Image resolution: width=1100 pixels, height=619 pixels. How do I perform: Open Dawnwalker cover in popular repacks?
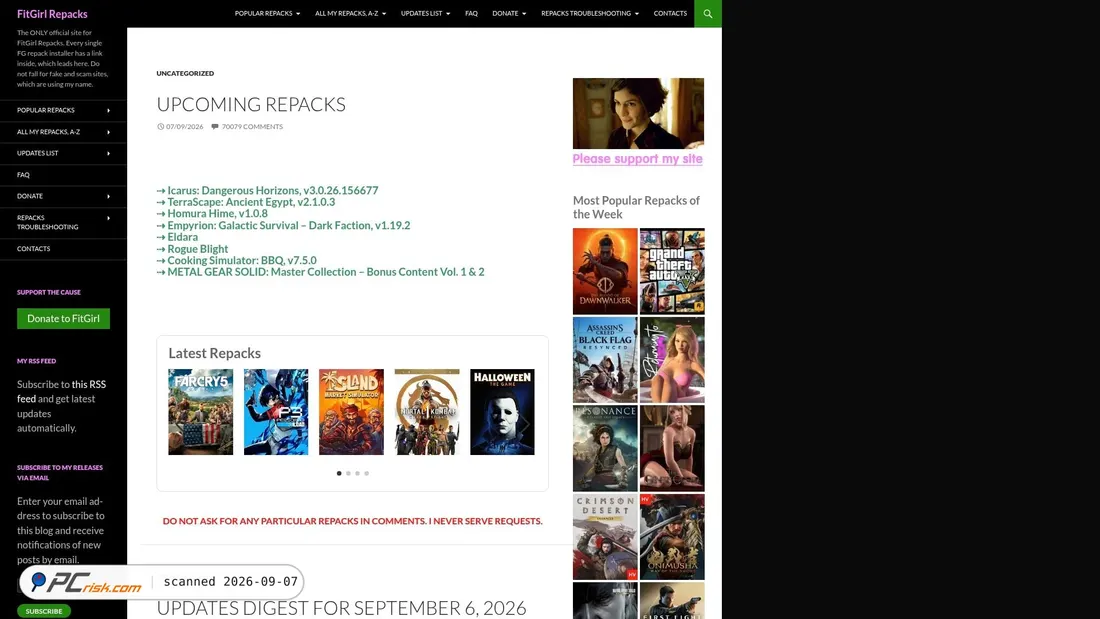[x=605, y=271]
